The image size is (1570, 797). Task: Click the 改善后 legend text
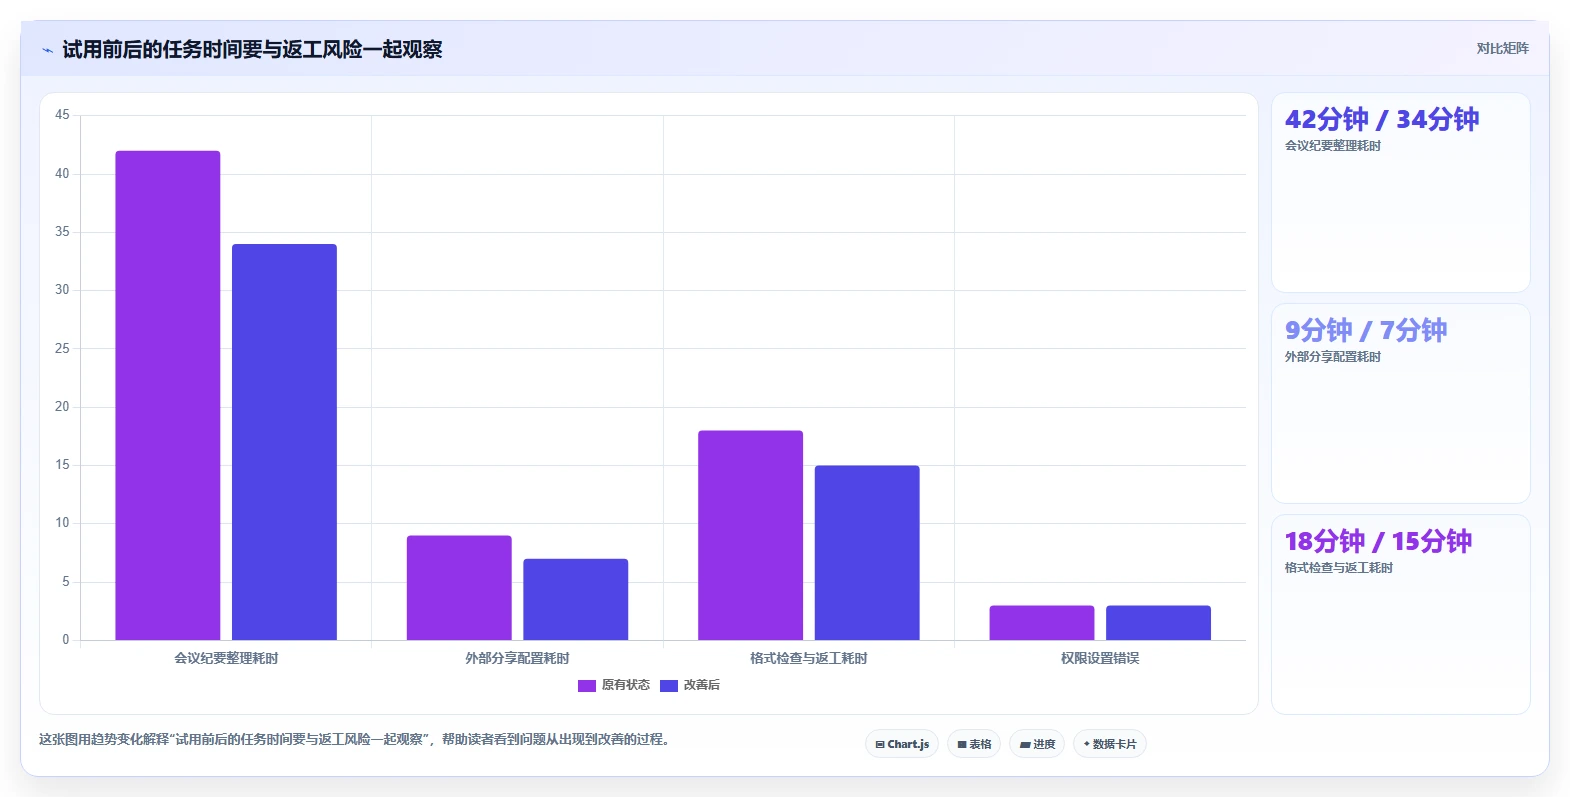(702, 685)
